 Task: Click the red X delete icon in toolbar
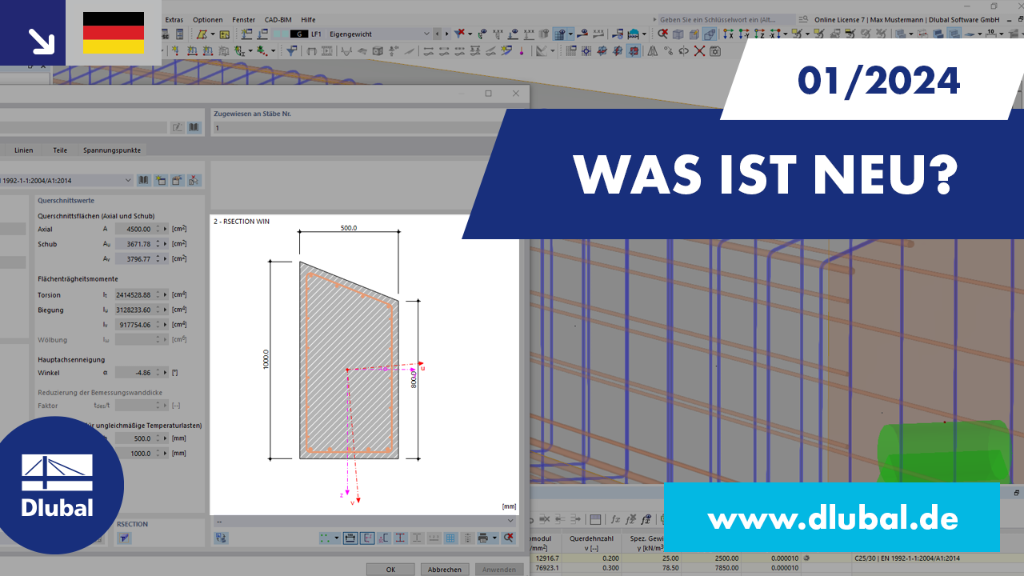point(699,51)
